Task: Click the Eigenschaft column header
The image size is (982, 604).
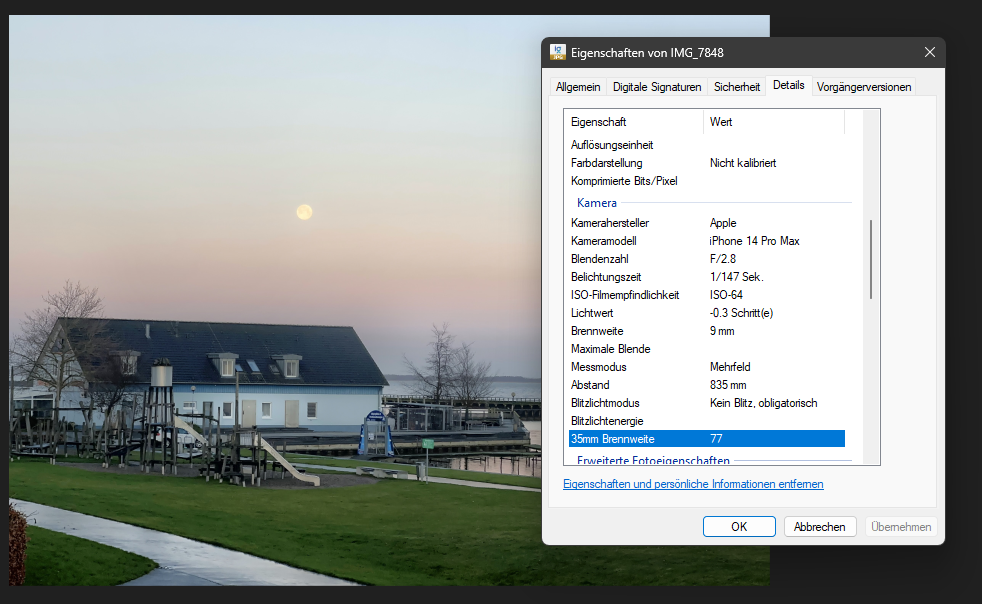Action: [x=598, y=122]
